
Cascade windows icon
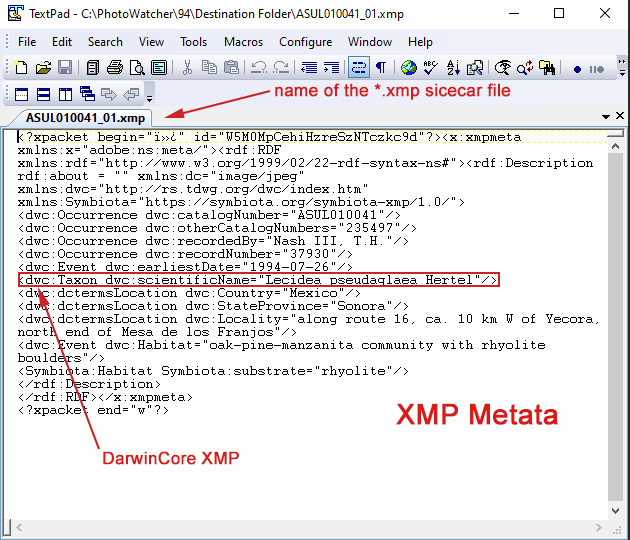[x=87, y=94]
